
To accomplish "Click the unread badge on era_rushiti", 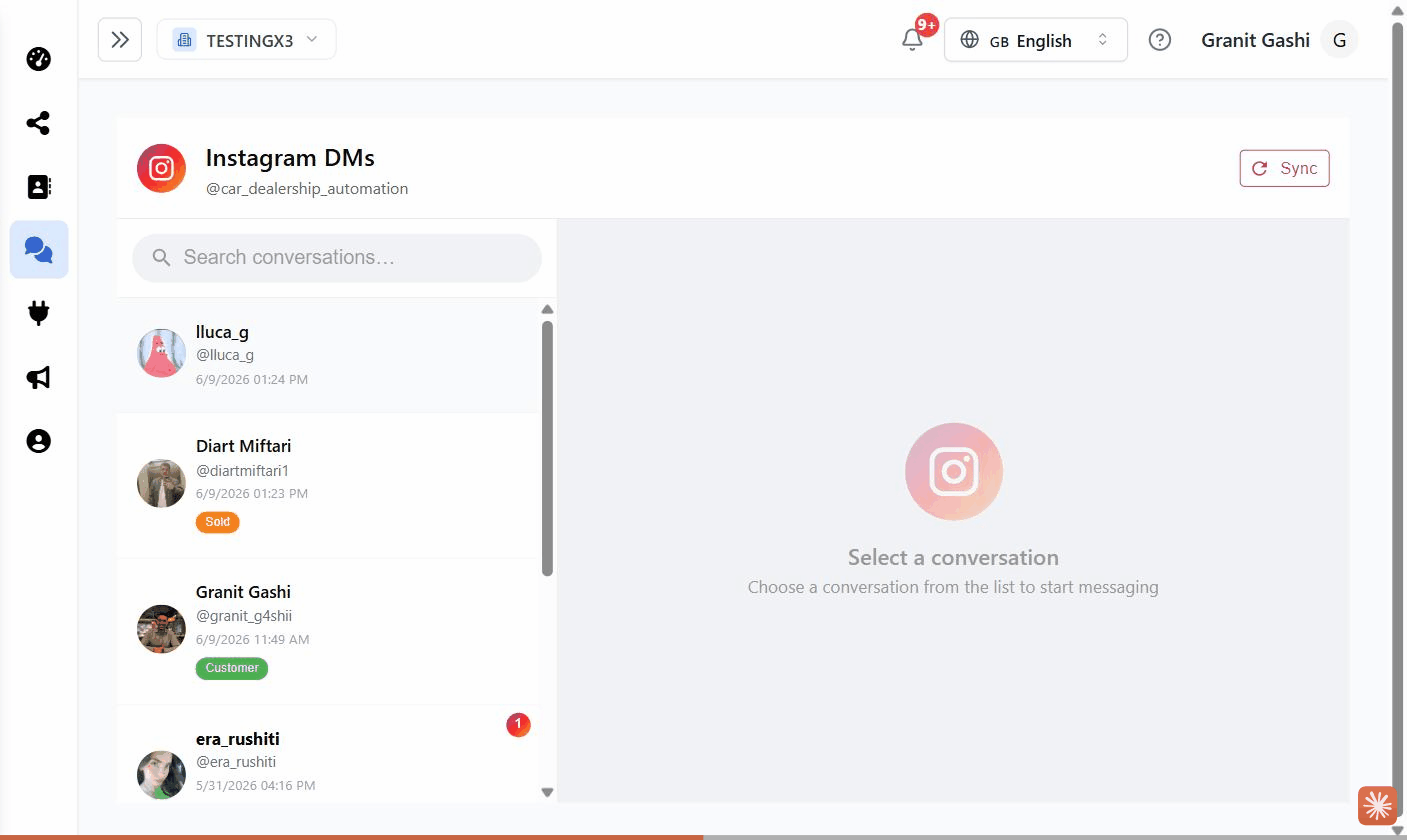I will [x=518, y=725].
